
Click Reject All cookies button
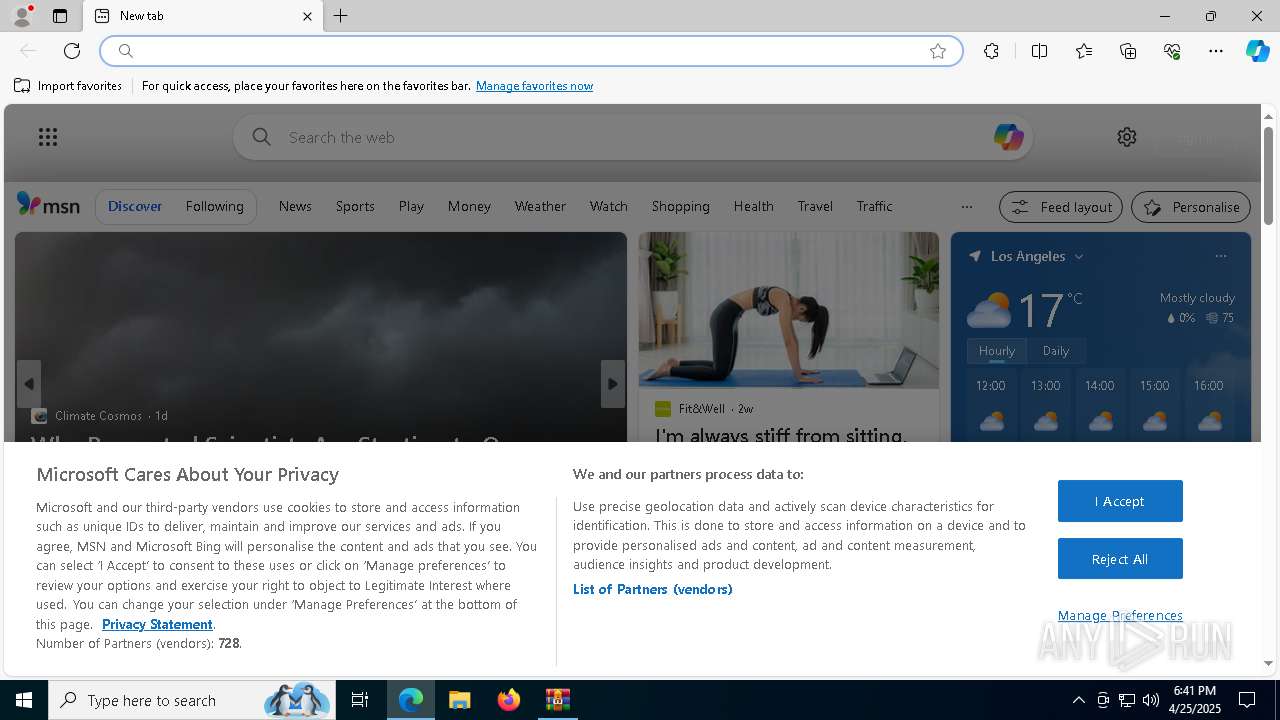click(1120, 559)
